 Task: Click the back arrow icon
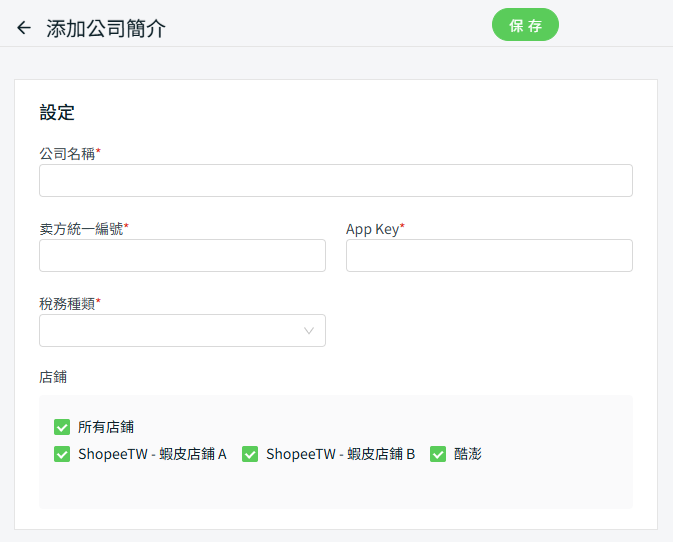pos(24,28)
